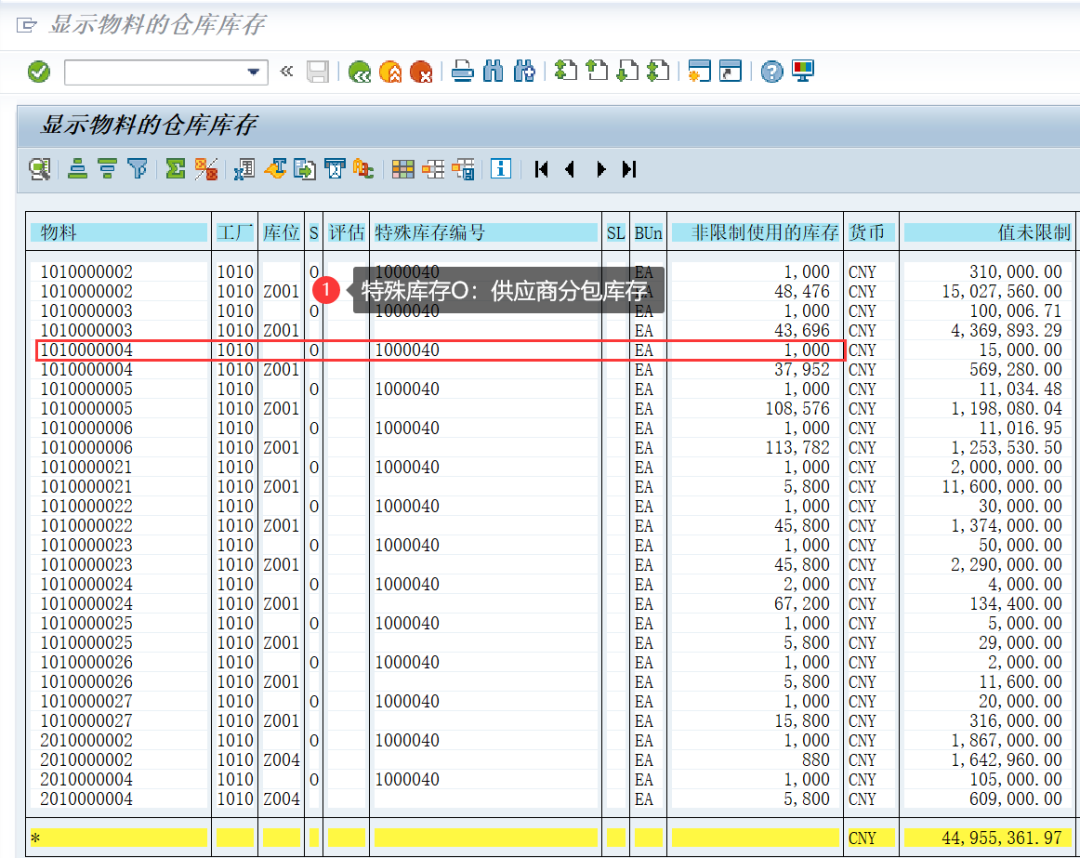
Task: Click the Print icon in toolbar
Action: 462,72
